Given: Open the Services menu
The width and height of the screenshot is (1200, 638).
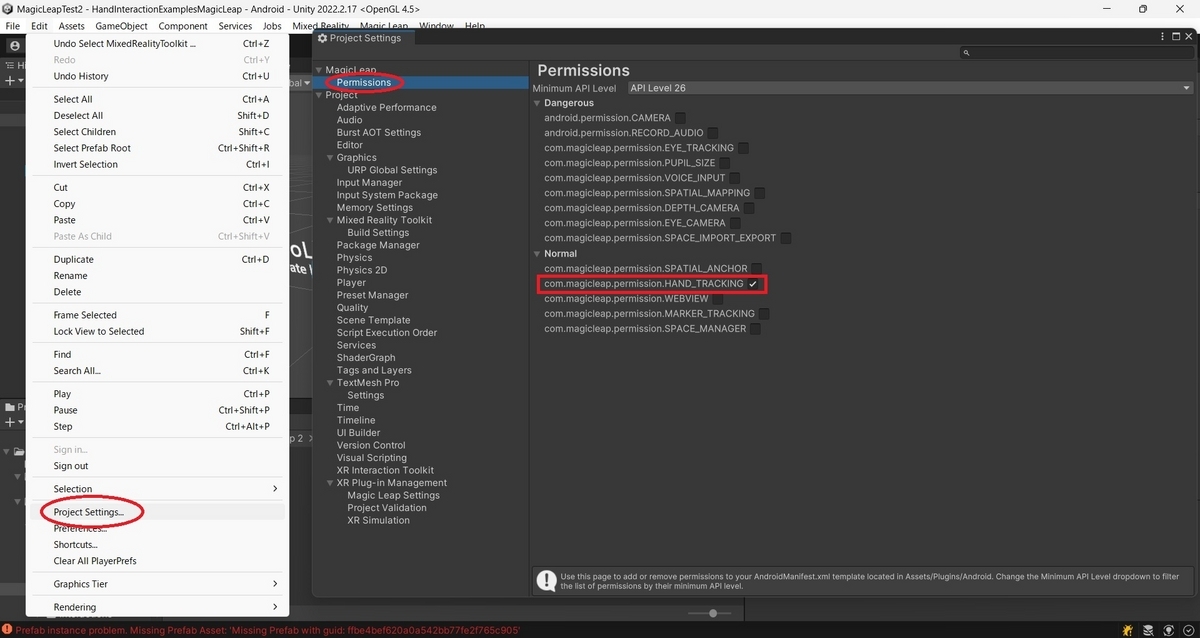Looking at the screenshot, I should tap(235, 26).
